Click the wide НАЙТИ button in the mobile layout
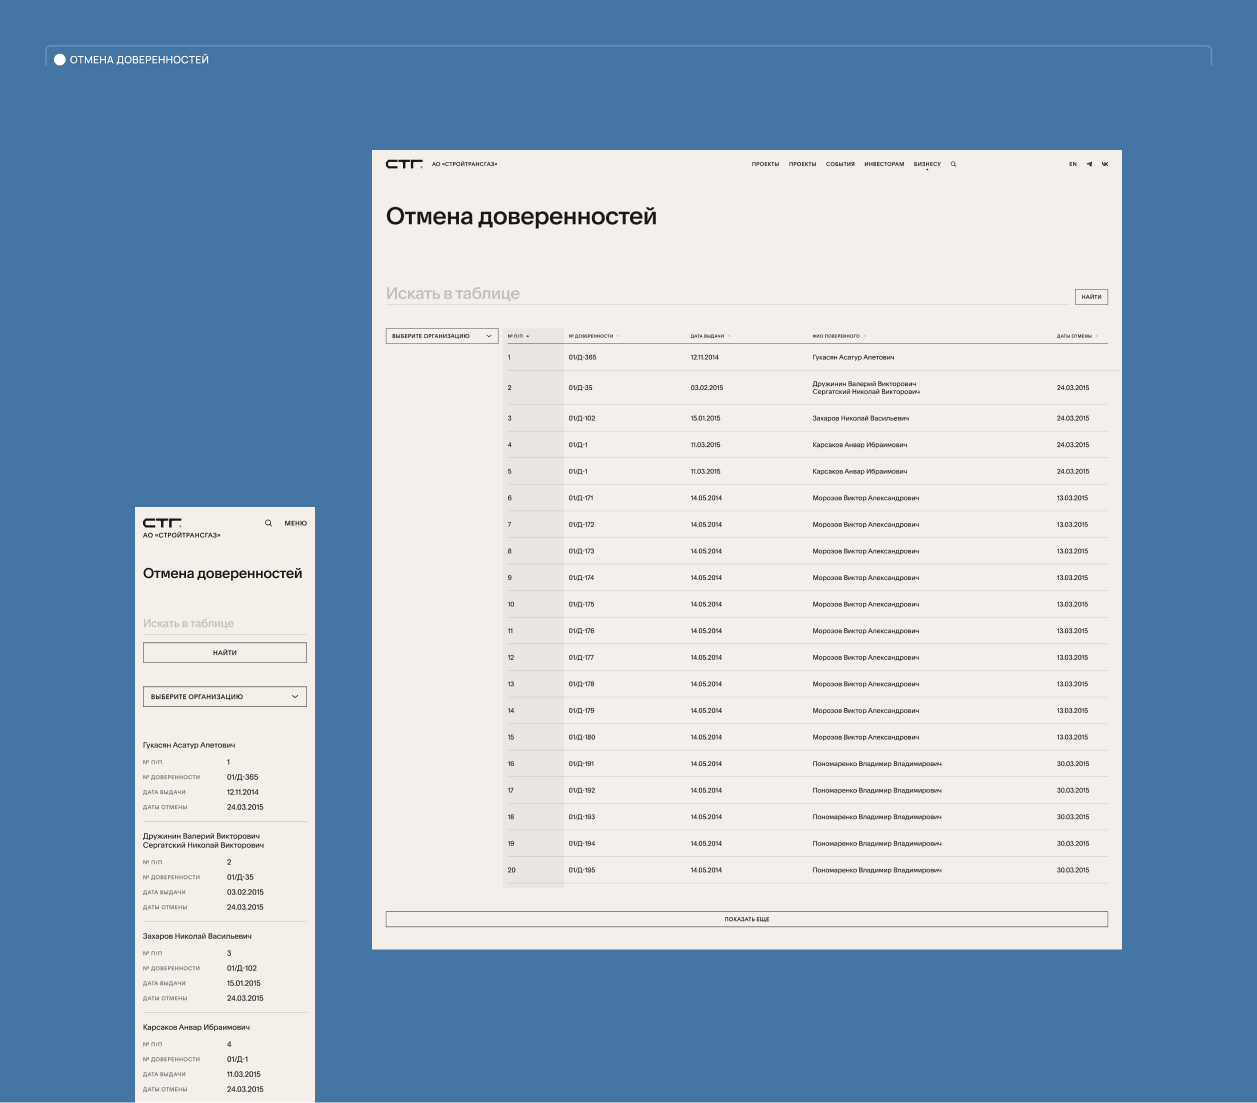The width and height of the screenshot is (1257, 1103). tap(225, 652)
